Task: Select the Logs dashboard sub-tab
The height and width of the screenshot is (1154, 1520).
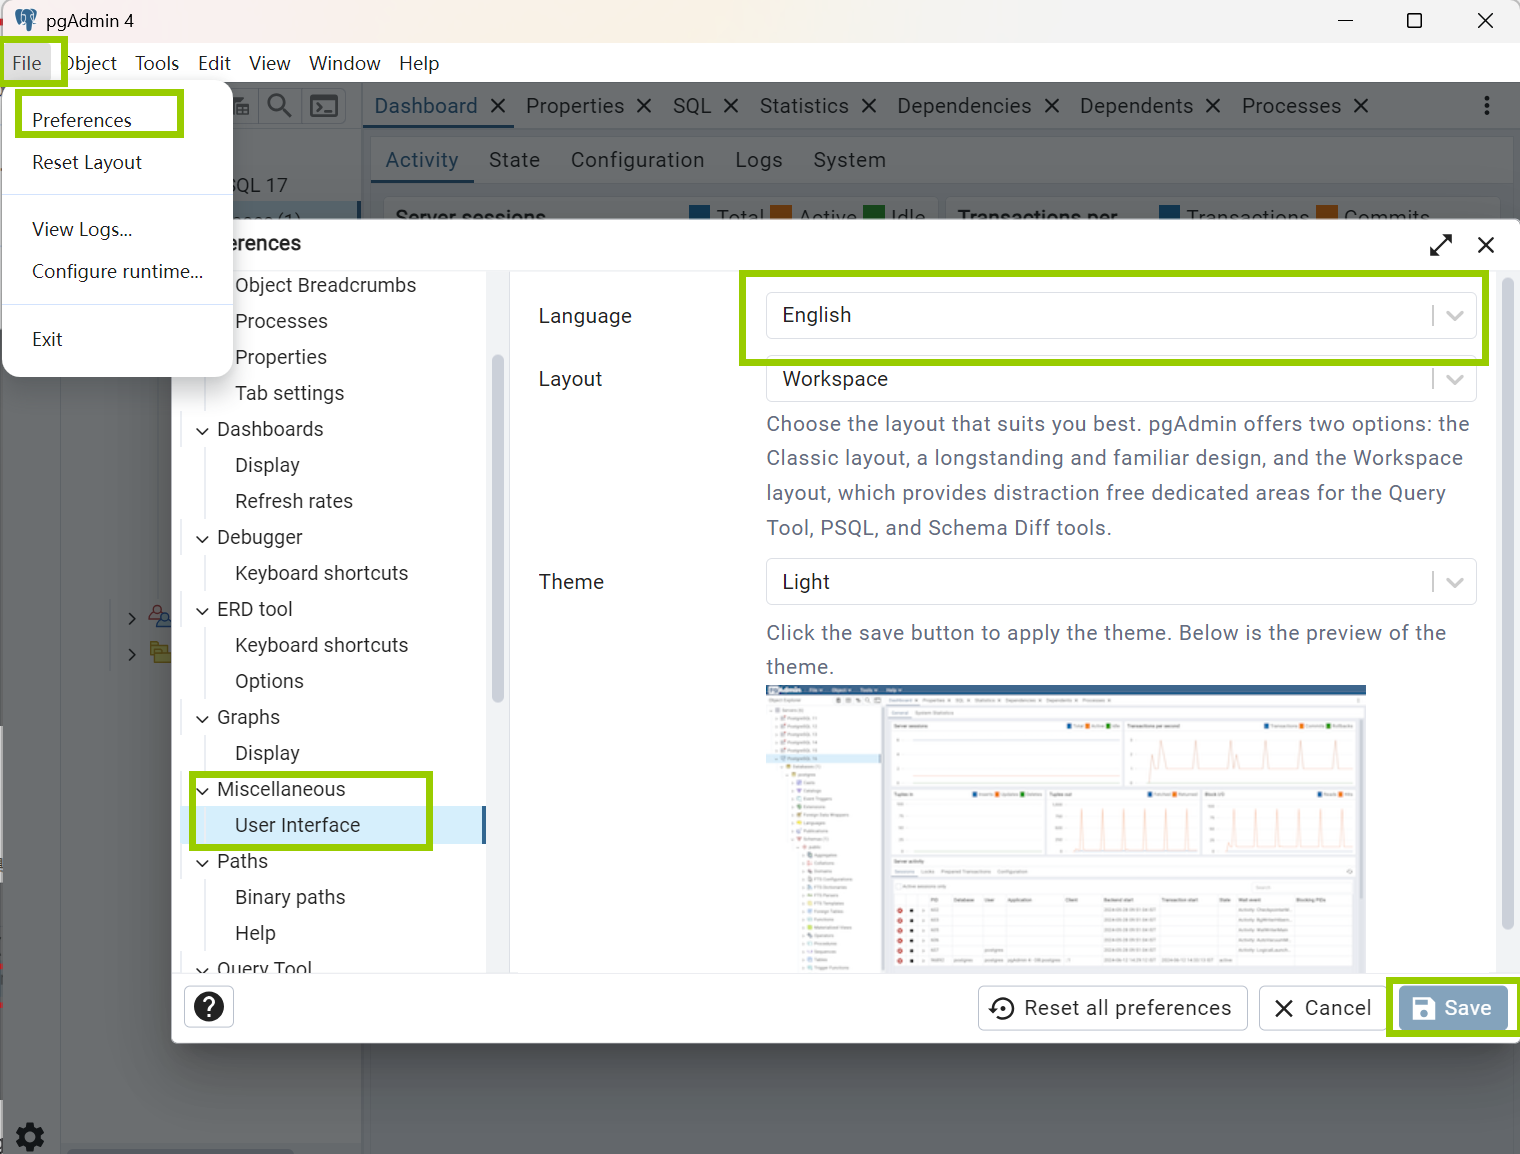Action: click(758, 160)
